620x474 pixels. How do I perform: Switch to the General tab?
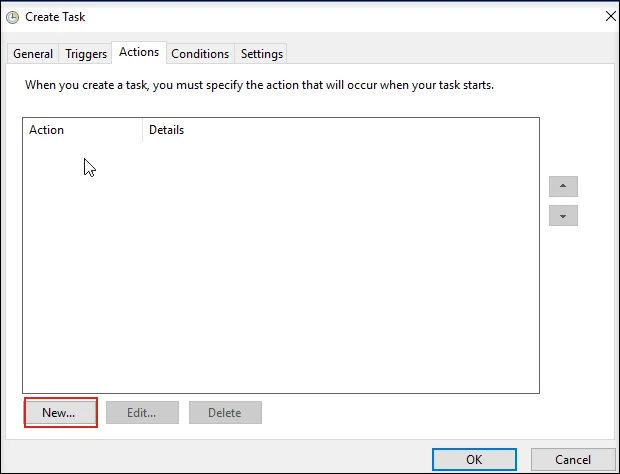33,54
